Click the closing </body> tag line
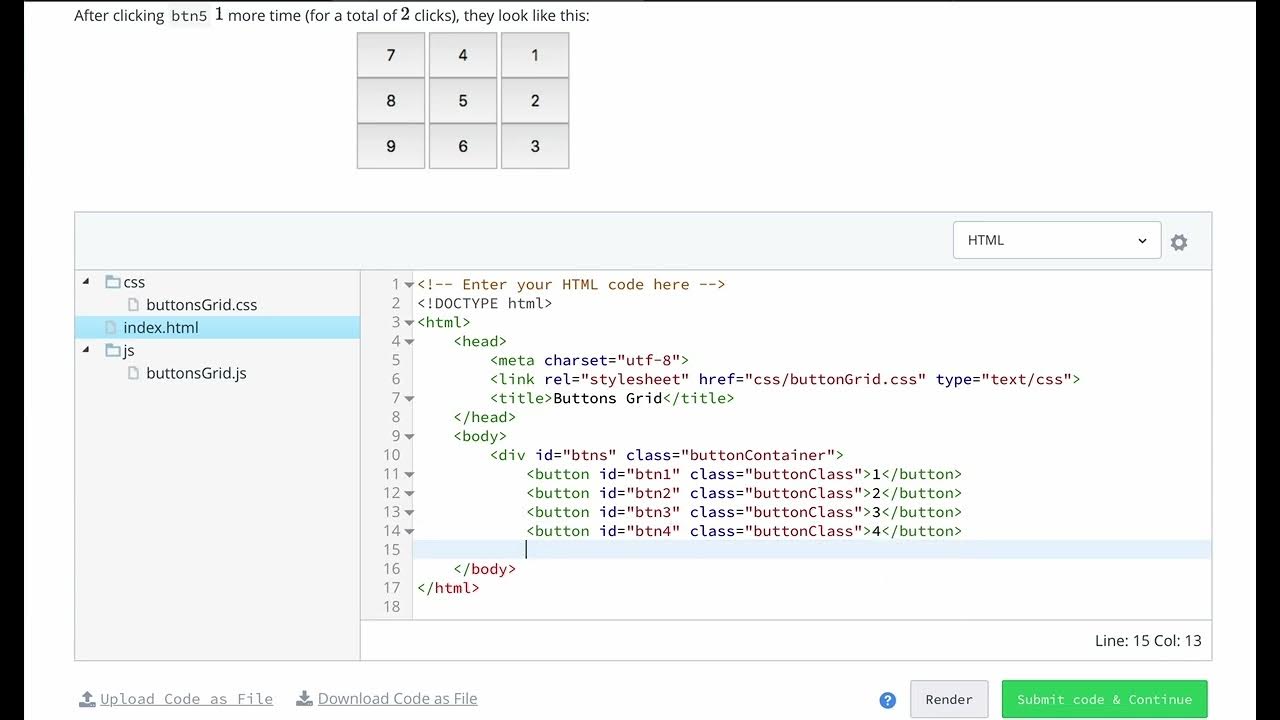Viewport: 1280px width, 720px height. (x=485, y=569)
